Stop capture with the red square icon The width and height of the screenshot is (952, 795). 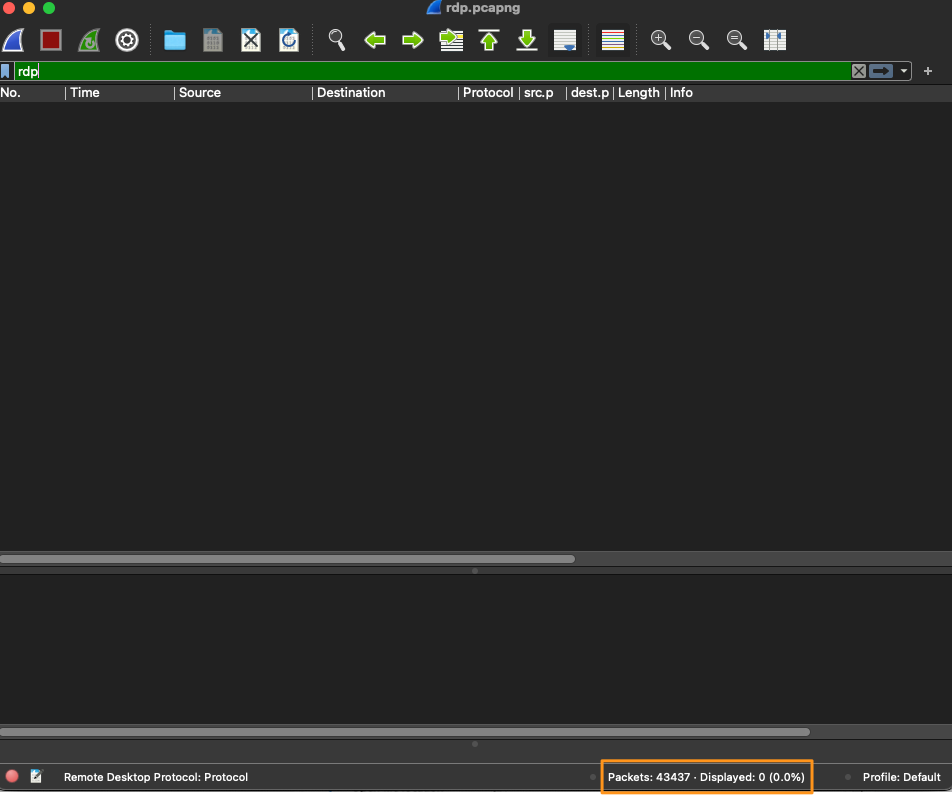51,40
